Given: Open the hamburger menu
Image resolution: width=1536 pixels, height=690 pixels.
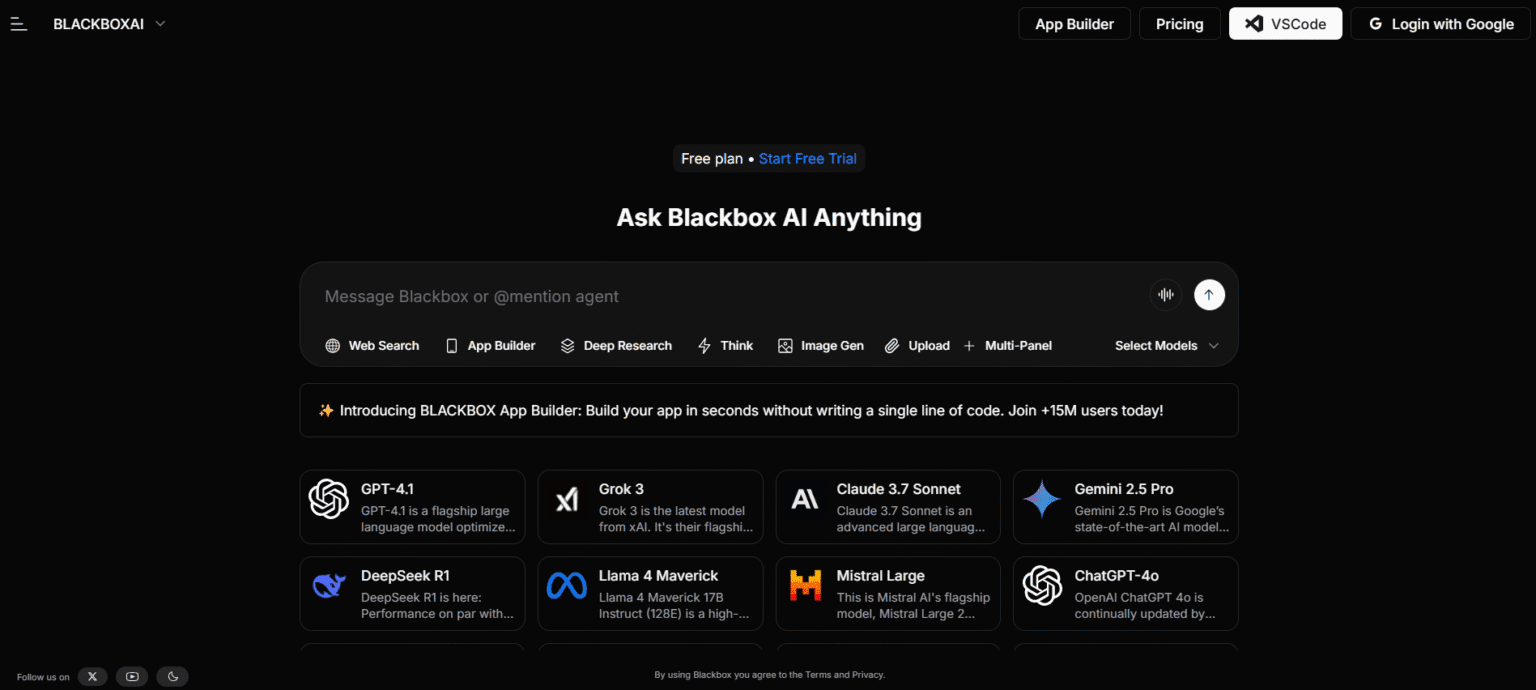Looking at the screenshot, I should pos(18,23).
